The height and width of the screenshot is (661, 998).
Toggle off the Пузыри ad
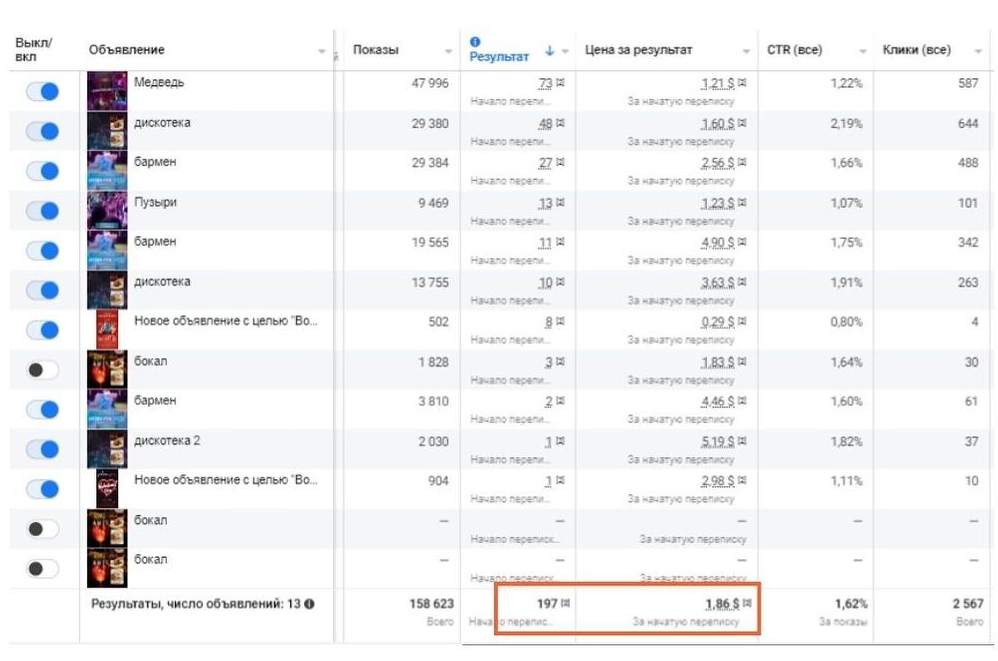coord(42,210)
